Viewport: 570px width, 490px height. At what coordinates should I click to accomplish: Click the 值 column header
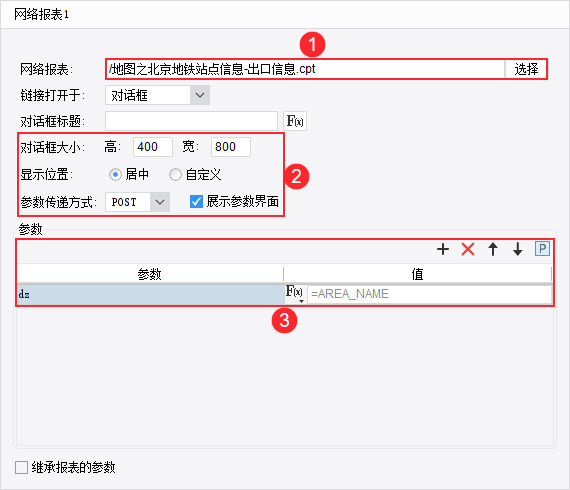[x=417, y=274]
